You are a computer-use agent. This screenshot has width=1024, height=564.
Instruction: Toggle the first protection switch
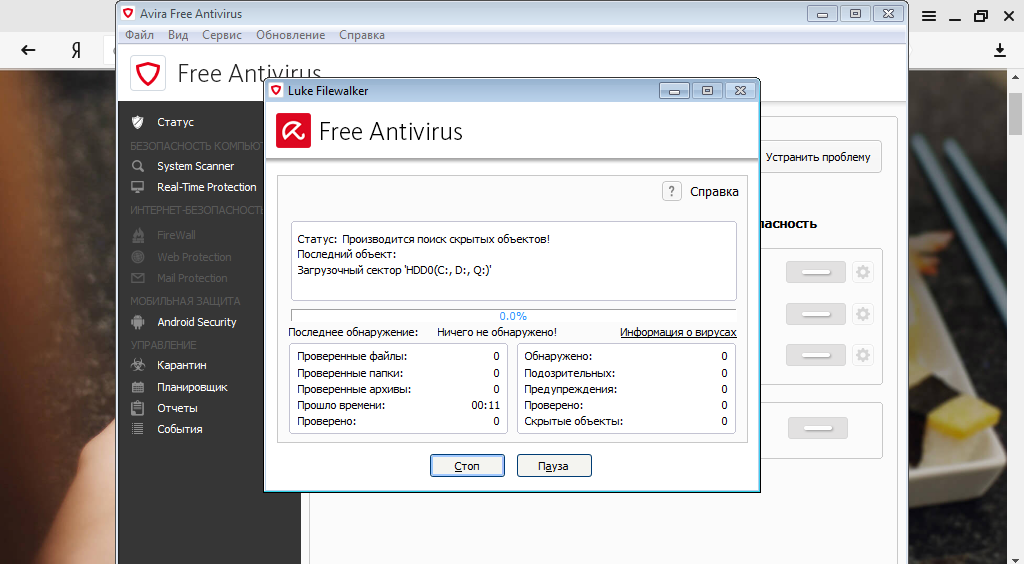(816, 272)
